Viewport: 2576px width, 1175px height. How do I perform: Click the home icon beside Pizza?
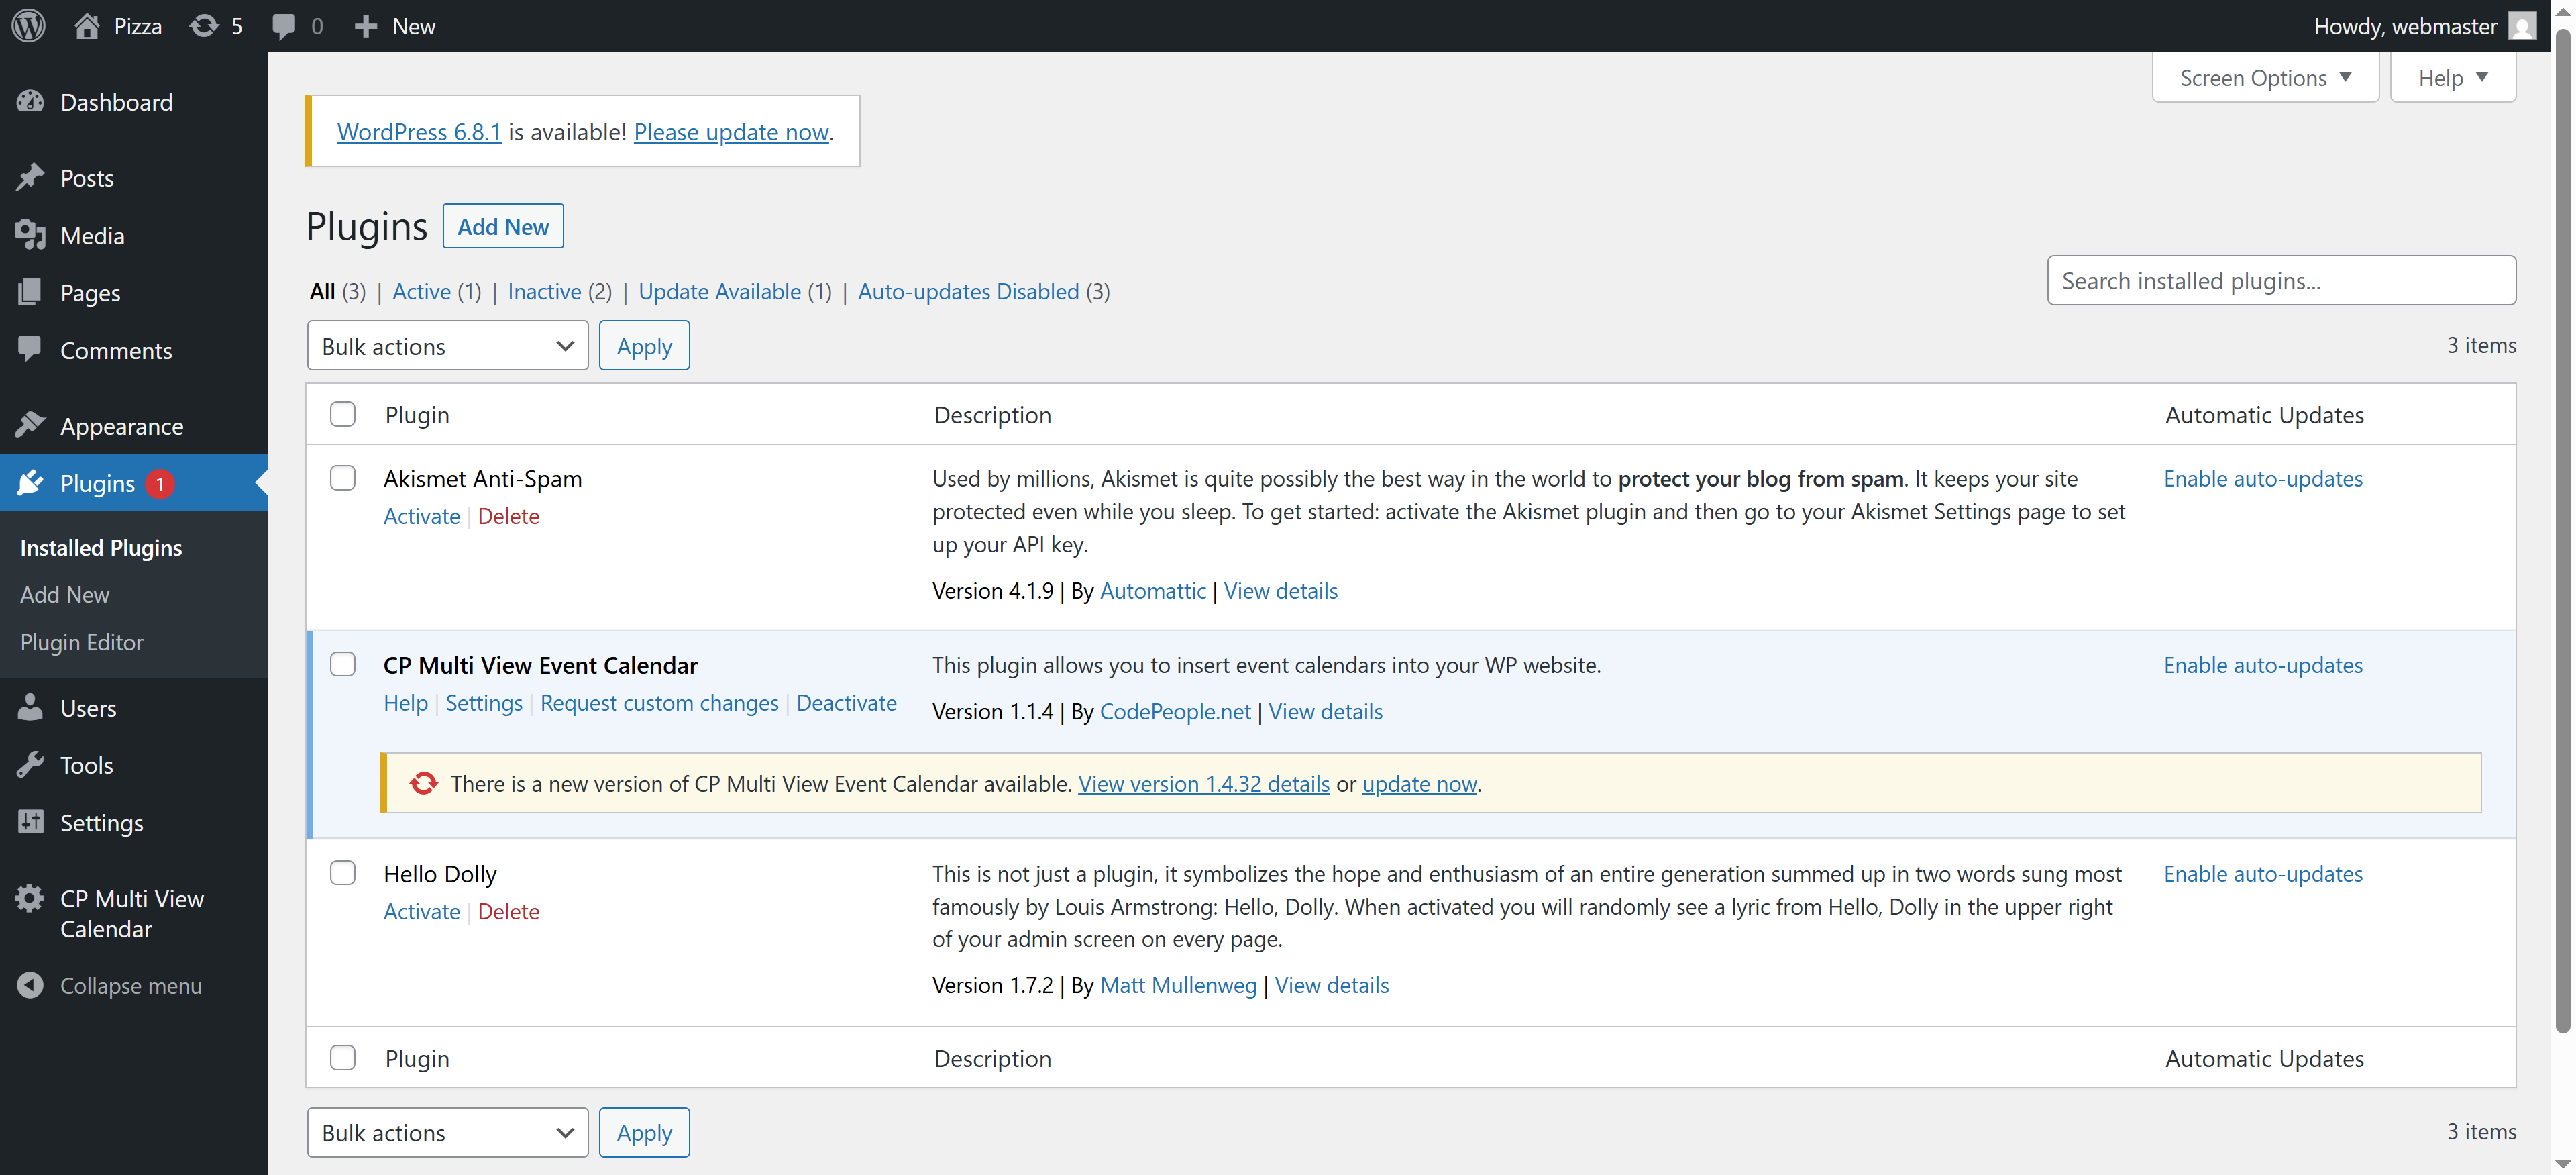click(87, 26)
